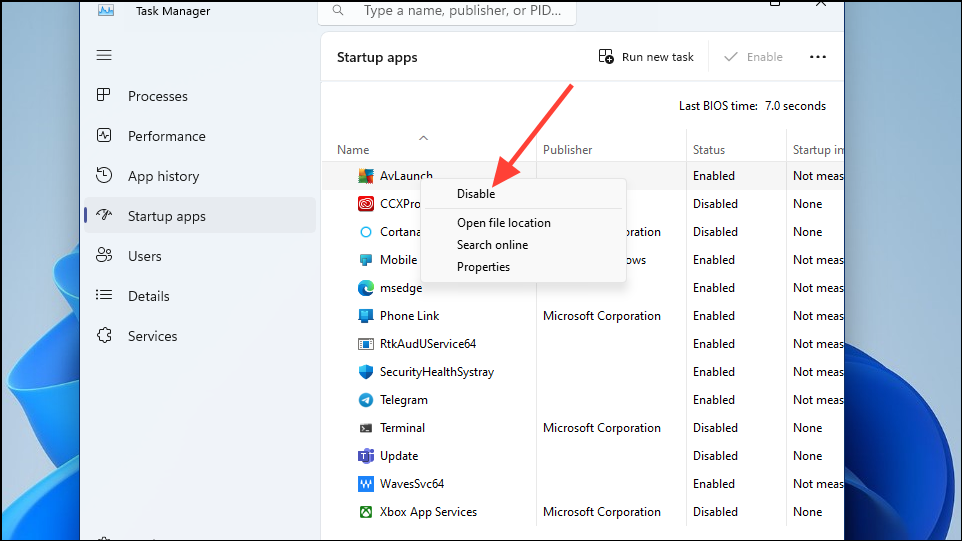Click Disabled status of Terminal row

pyautogui.click(x=715, y=428)
